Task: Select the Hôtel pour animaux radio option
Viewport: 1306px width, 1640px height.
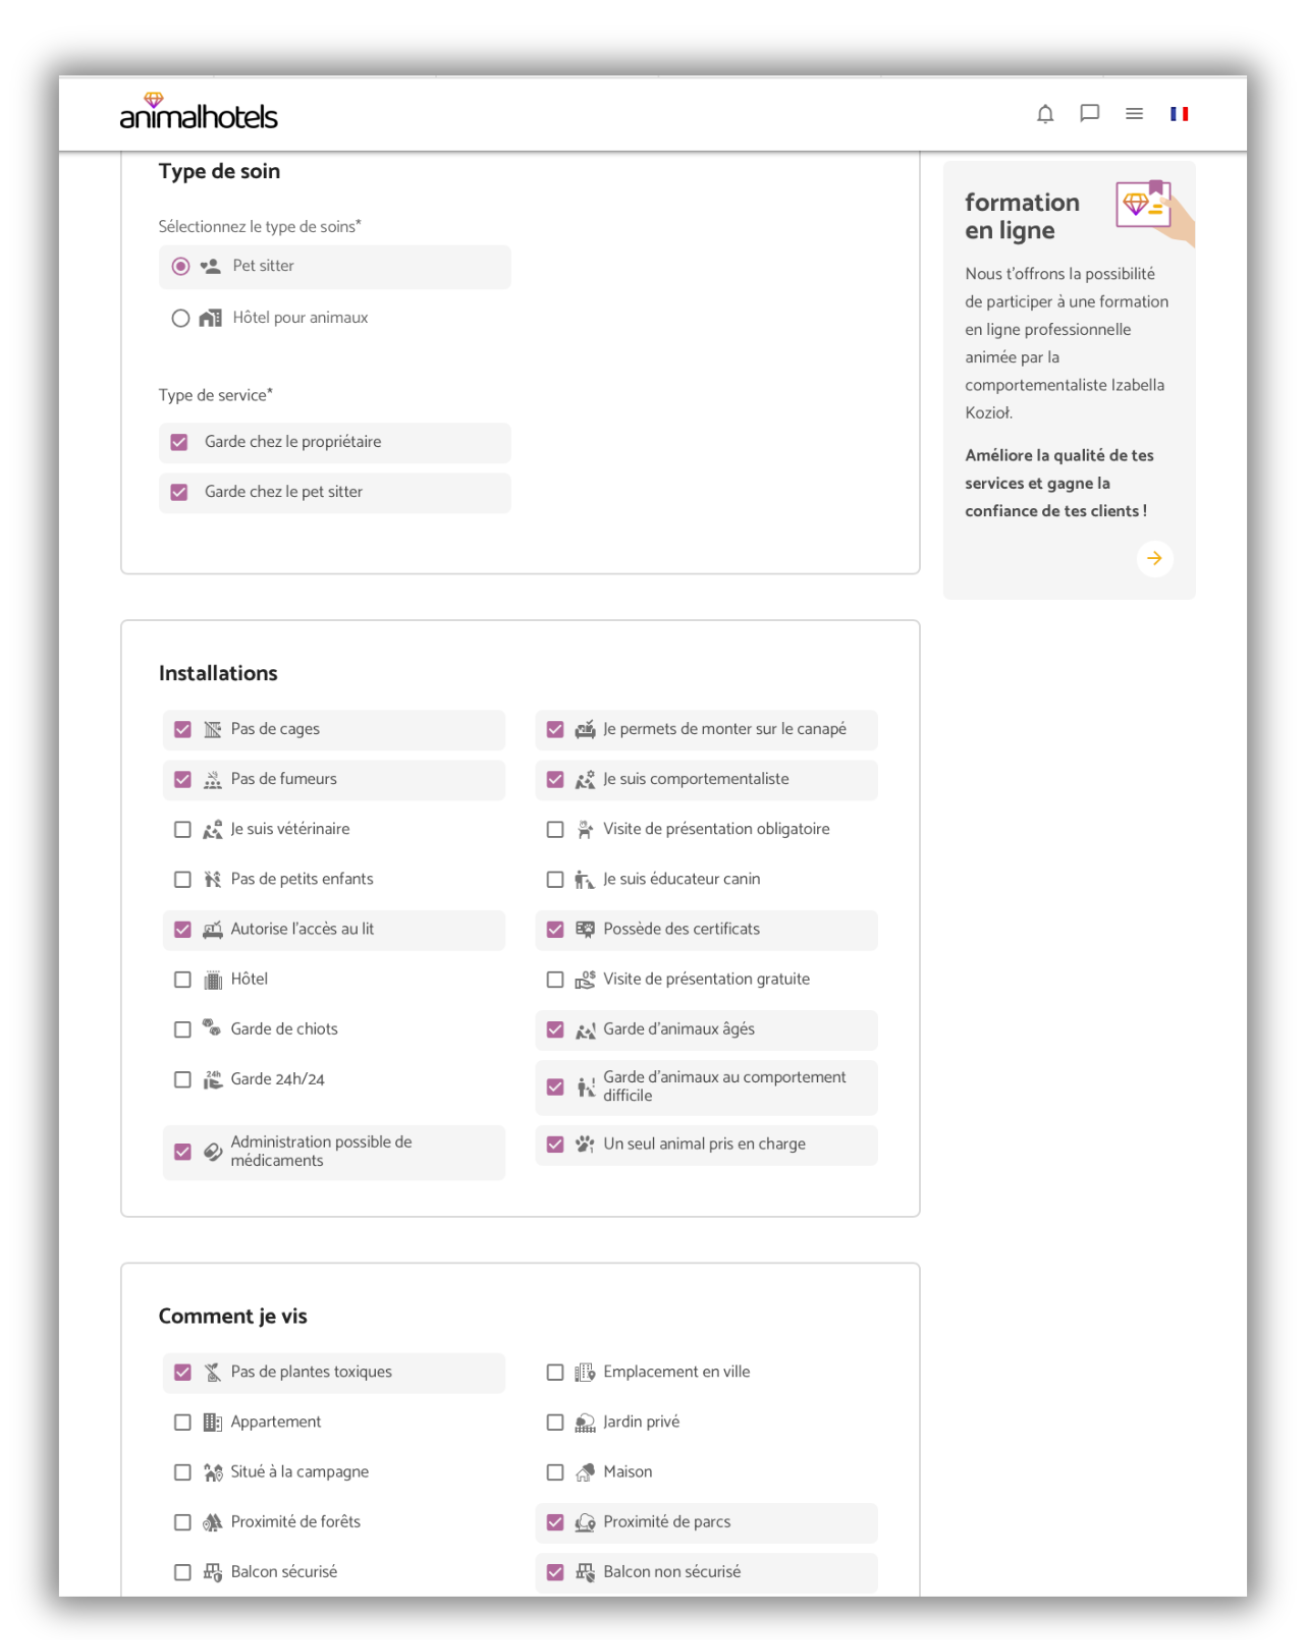Action: coord(181,318)
